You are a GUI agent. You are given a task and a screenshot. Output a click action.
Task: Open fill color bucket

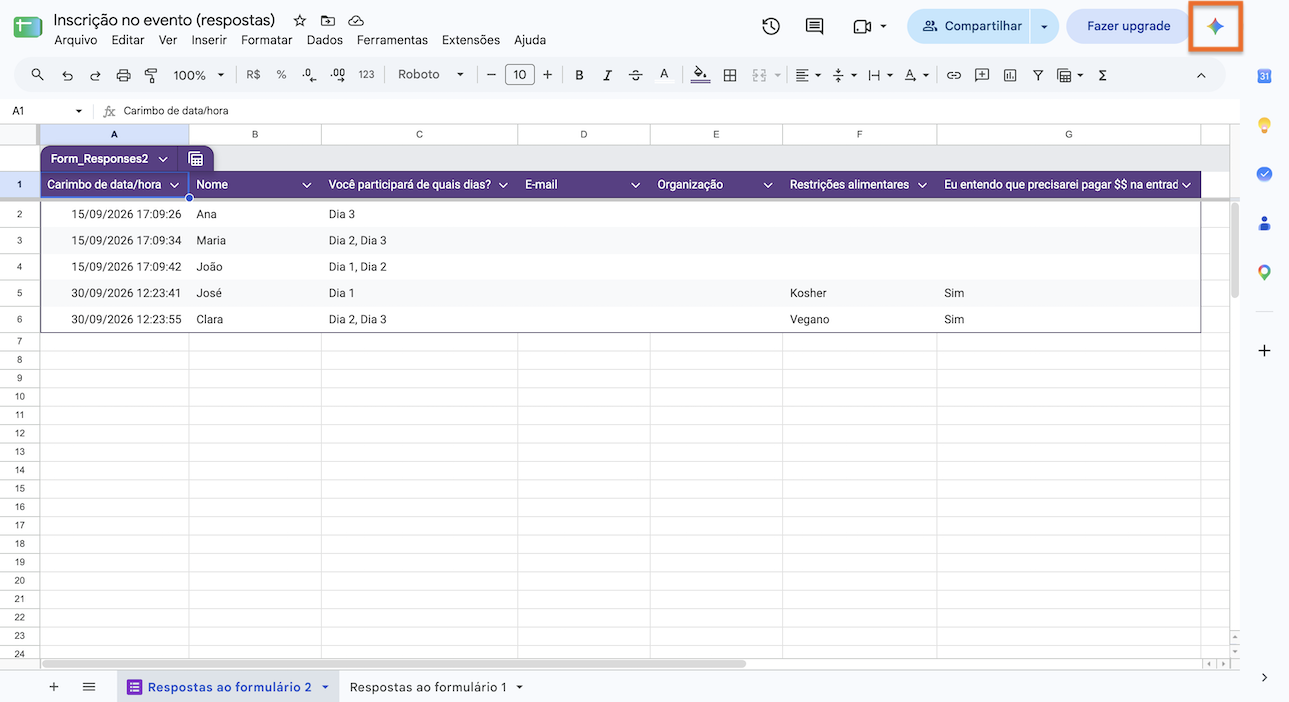[x=700, y=75]
